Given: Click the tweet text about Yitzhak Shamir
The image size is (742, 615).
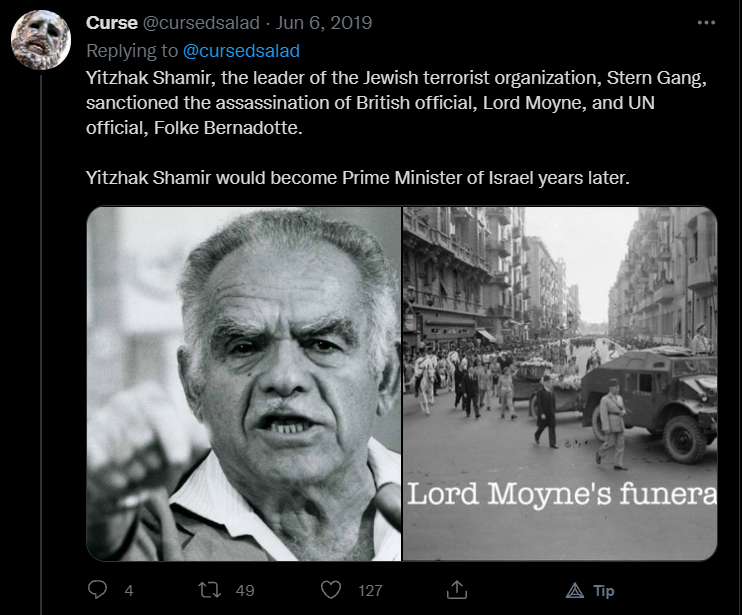Looking at the screenshot, I should [396, 128].
